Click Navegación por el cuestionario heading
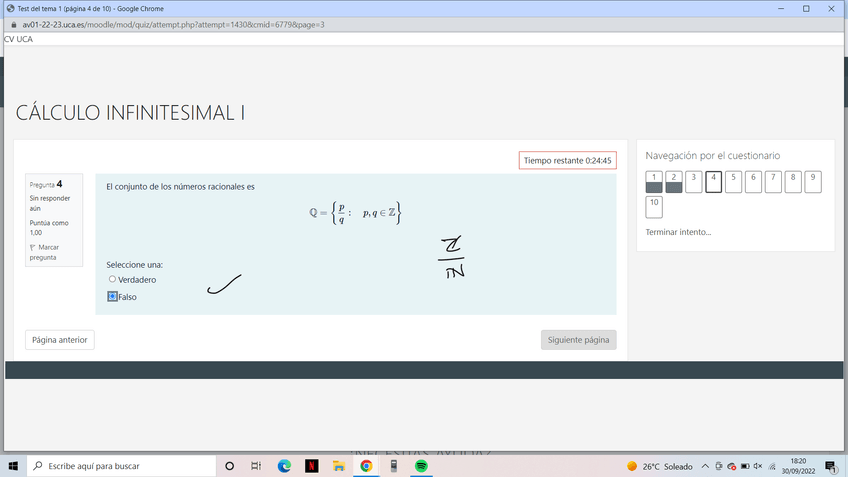Screen dimensions: 848x477 pos(713,156)
